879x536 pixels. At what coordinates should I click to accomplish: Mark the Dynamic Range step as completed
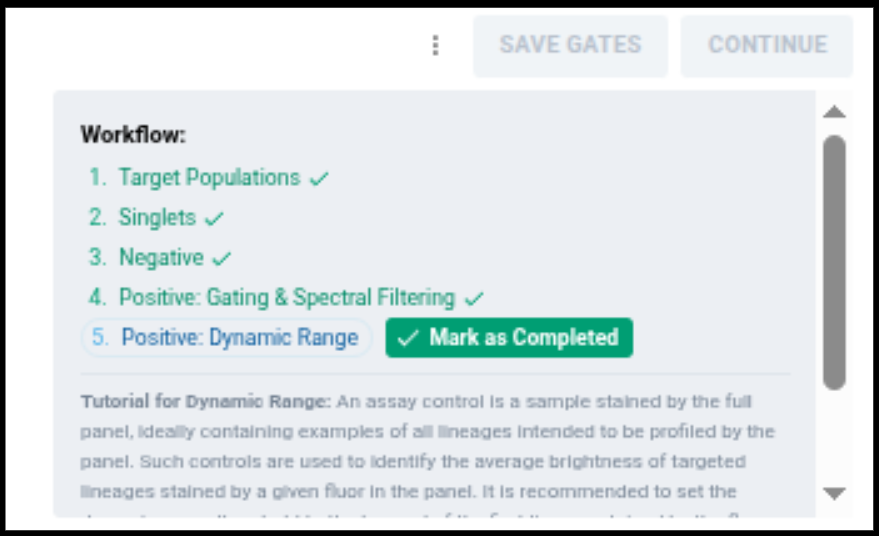tap(509, 338)
